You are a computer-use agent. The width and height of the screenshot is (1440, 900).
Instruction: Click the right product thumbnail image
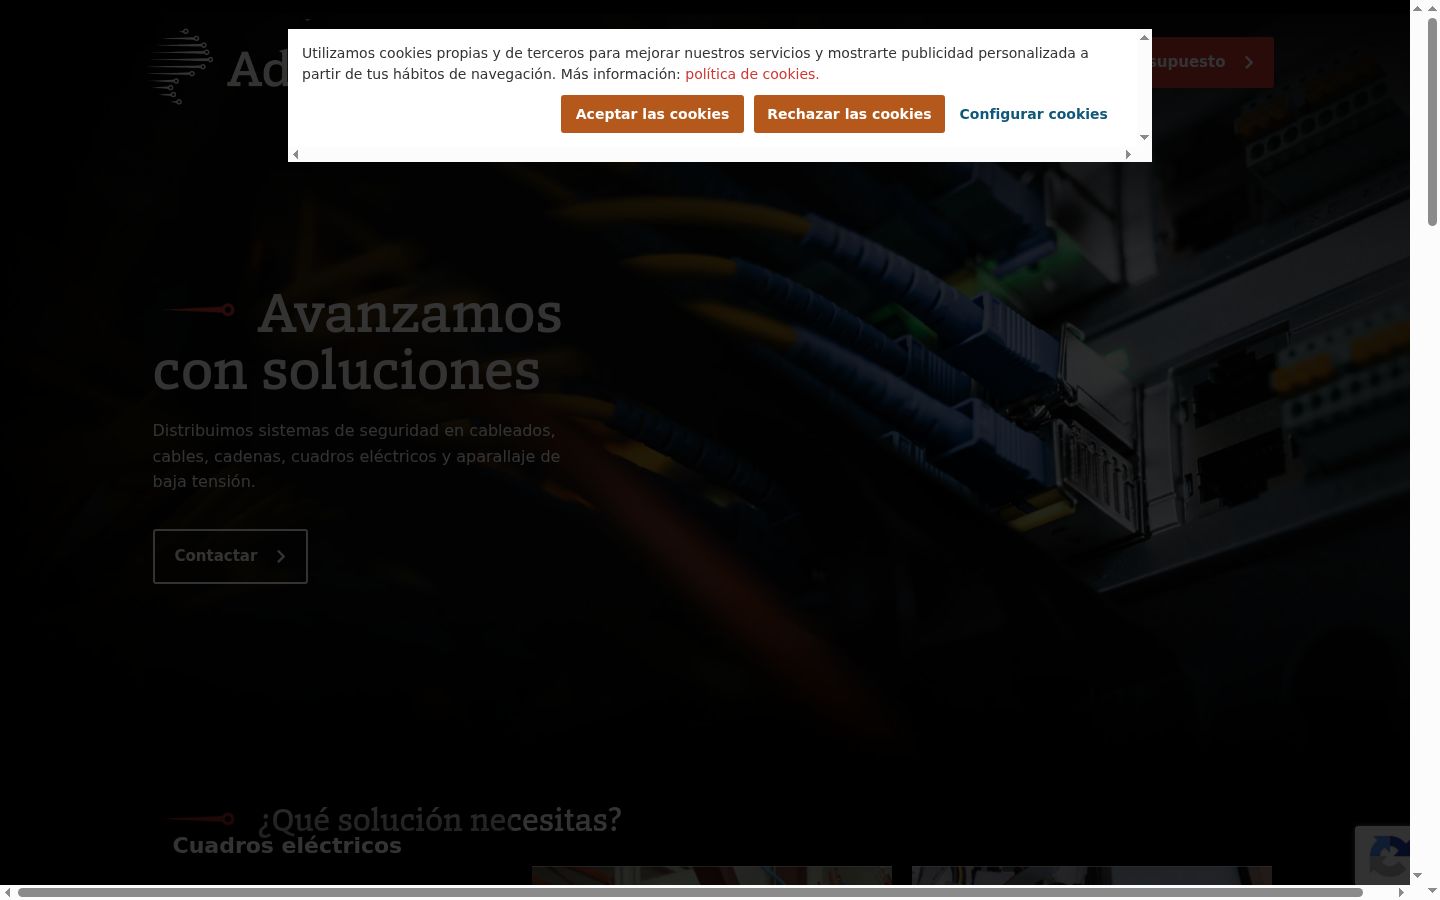point(1092,875)
